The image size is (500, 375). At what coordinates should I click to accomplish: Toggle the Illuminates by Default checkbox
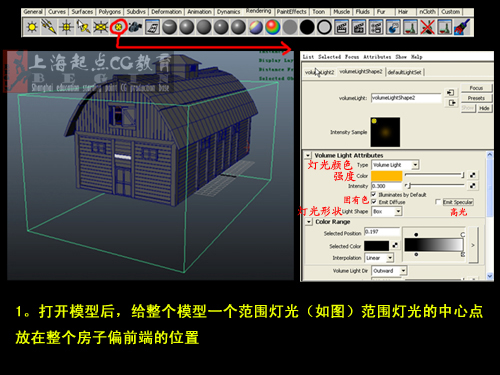374,194
